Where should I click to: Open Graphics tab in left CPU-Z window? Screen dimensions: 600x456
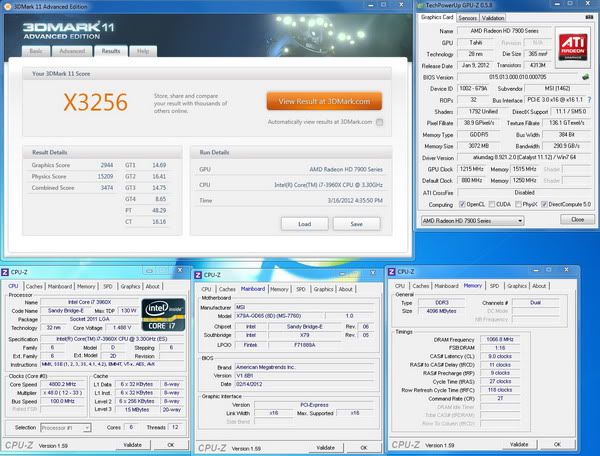tap(130, 286)
